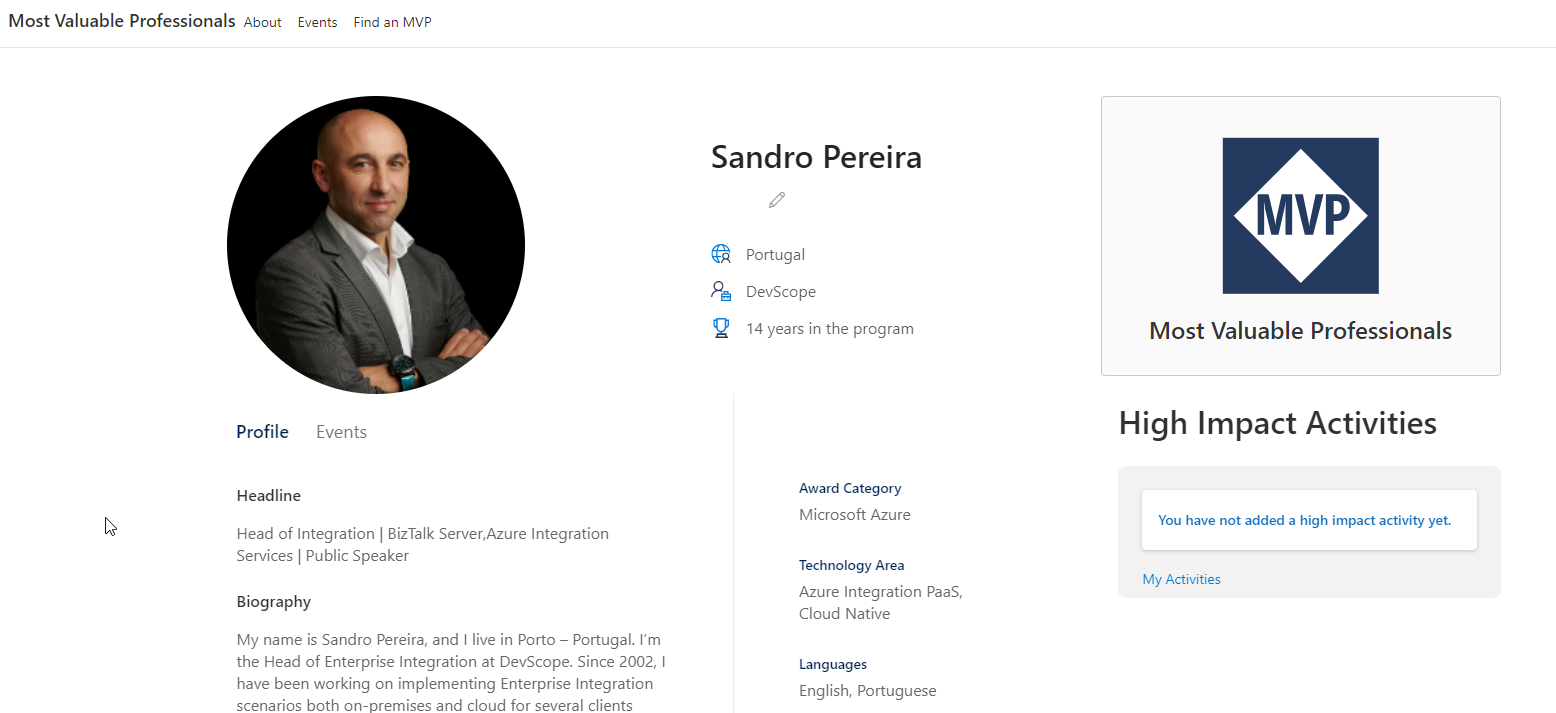Image resolution: width=1556 pixels, height=713 pixels.
Task: Click the 14 years in the program text
Action: click(829, 328)
